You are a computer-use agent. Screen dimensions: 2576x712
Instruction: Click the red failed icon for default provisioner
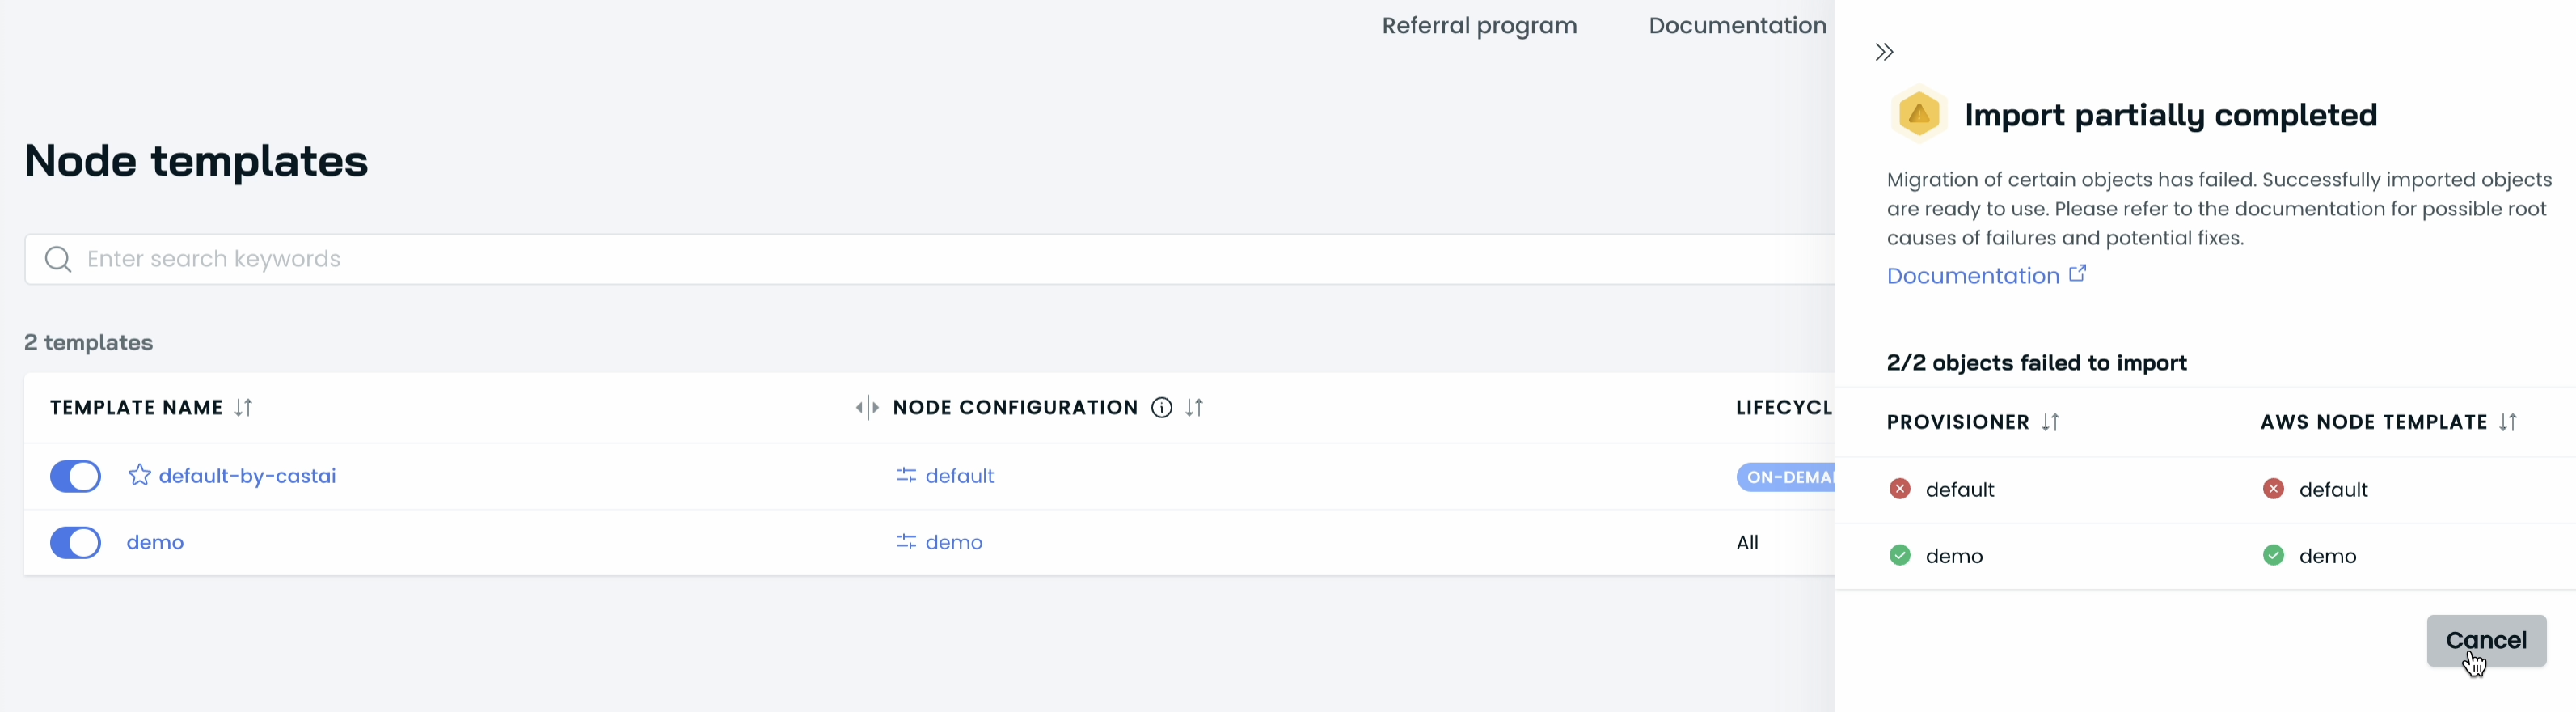point(1899,489)
